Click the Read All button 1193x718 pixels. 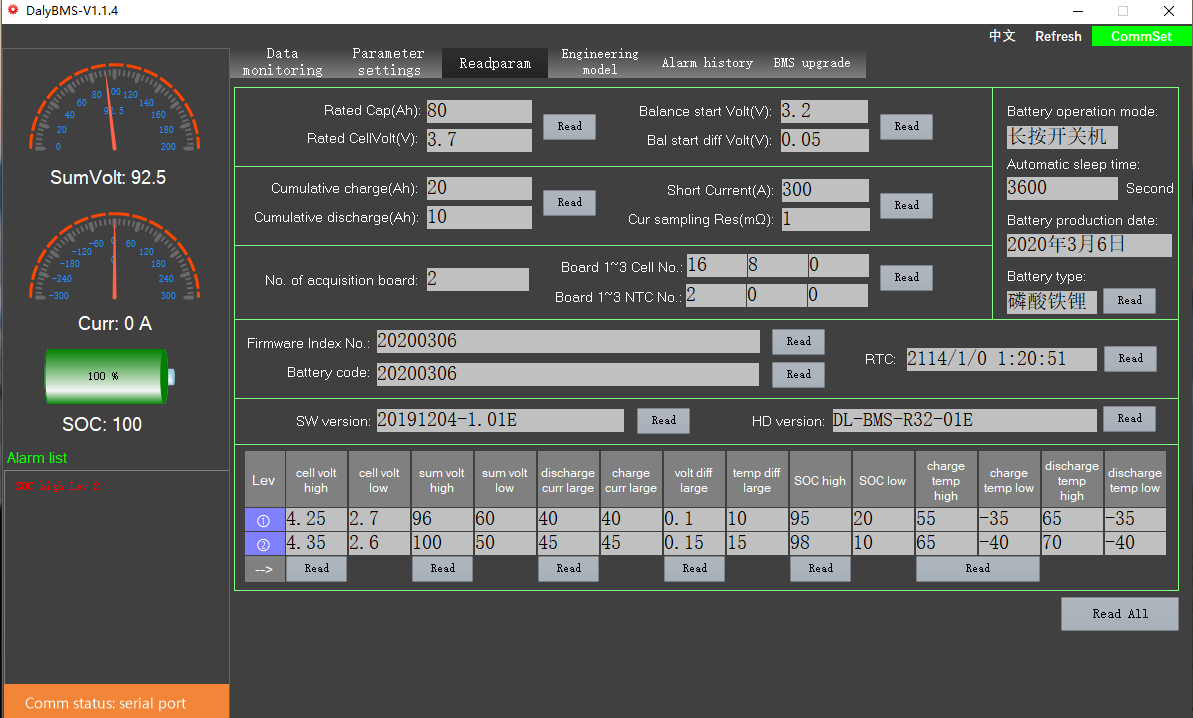tap(1119, 614)
